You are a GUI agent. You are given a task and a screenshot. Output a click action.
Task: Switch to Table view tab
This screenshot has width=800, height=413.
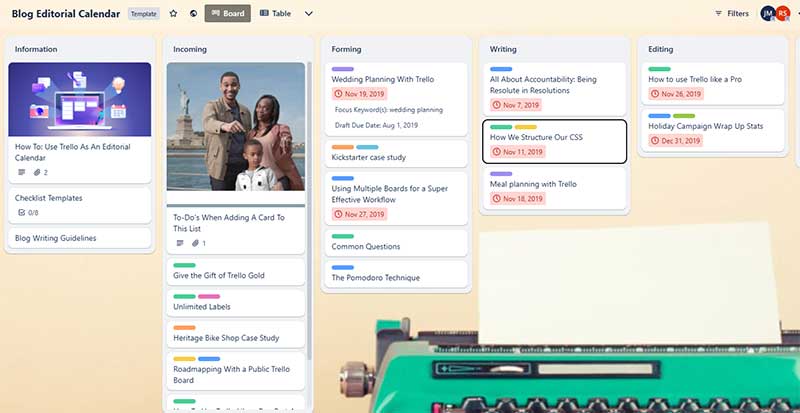click(x=278, y=14)
